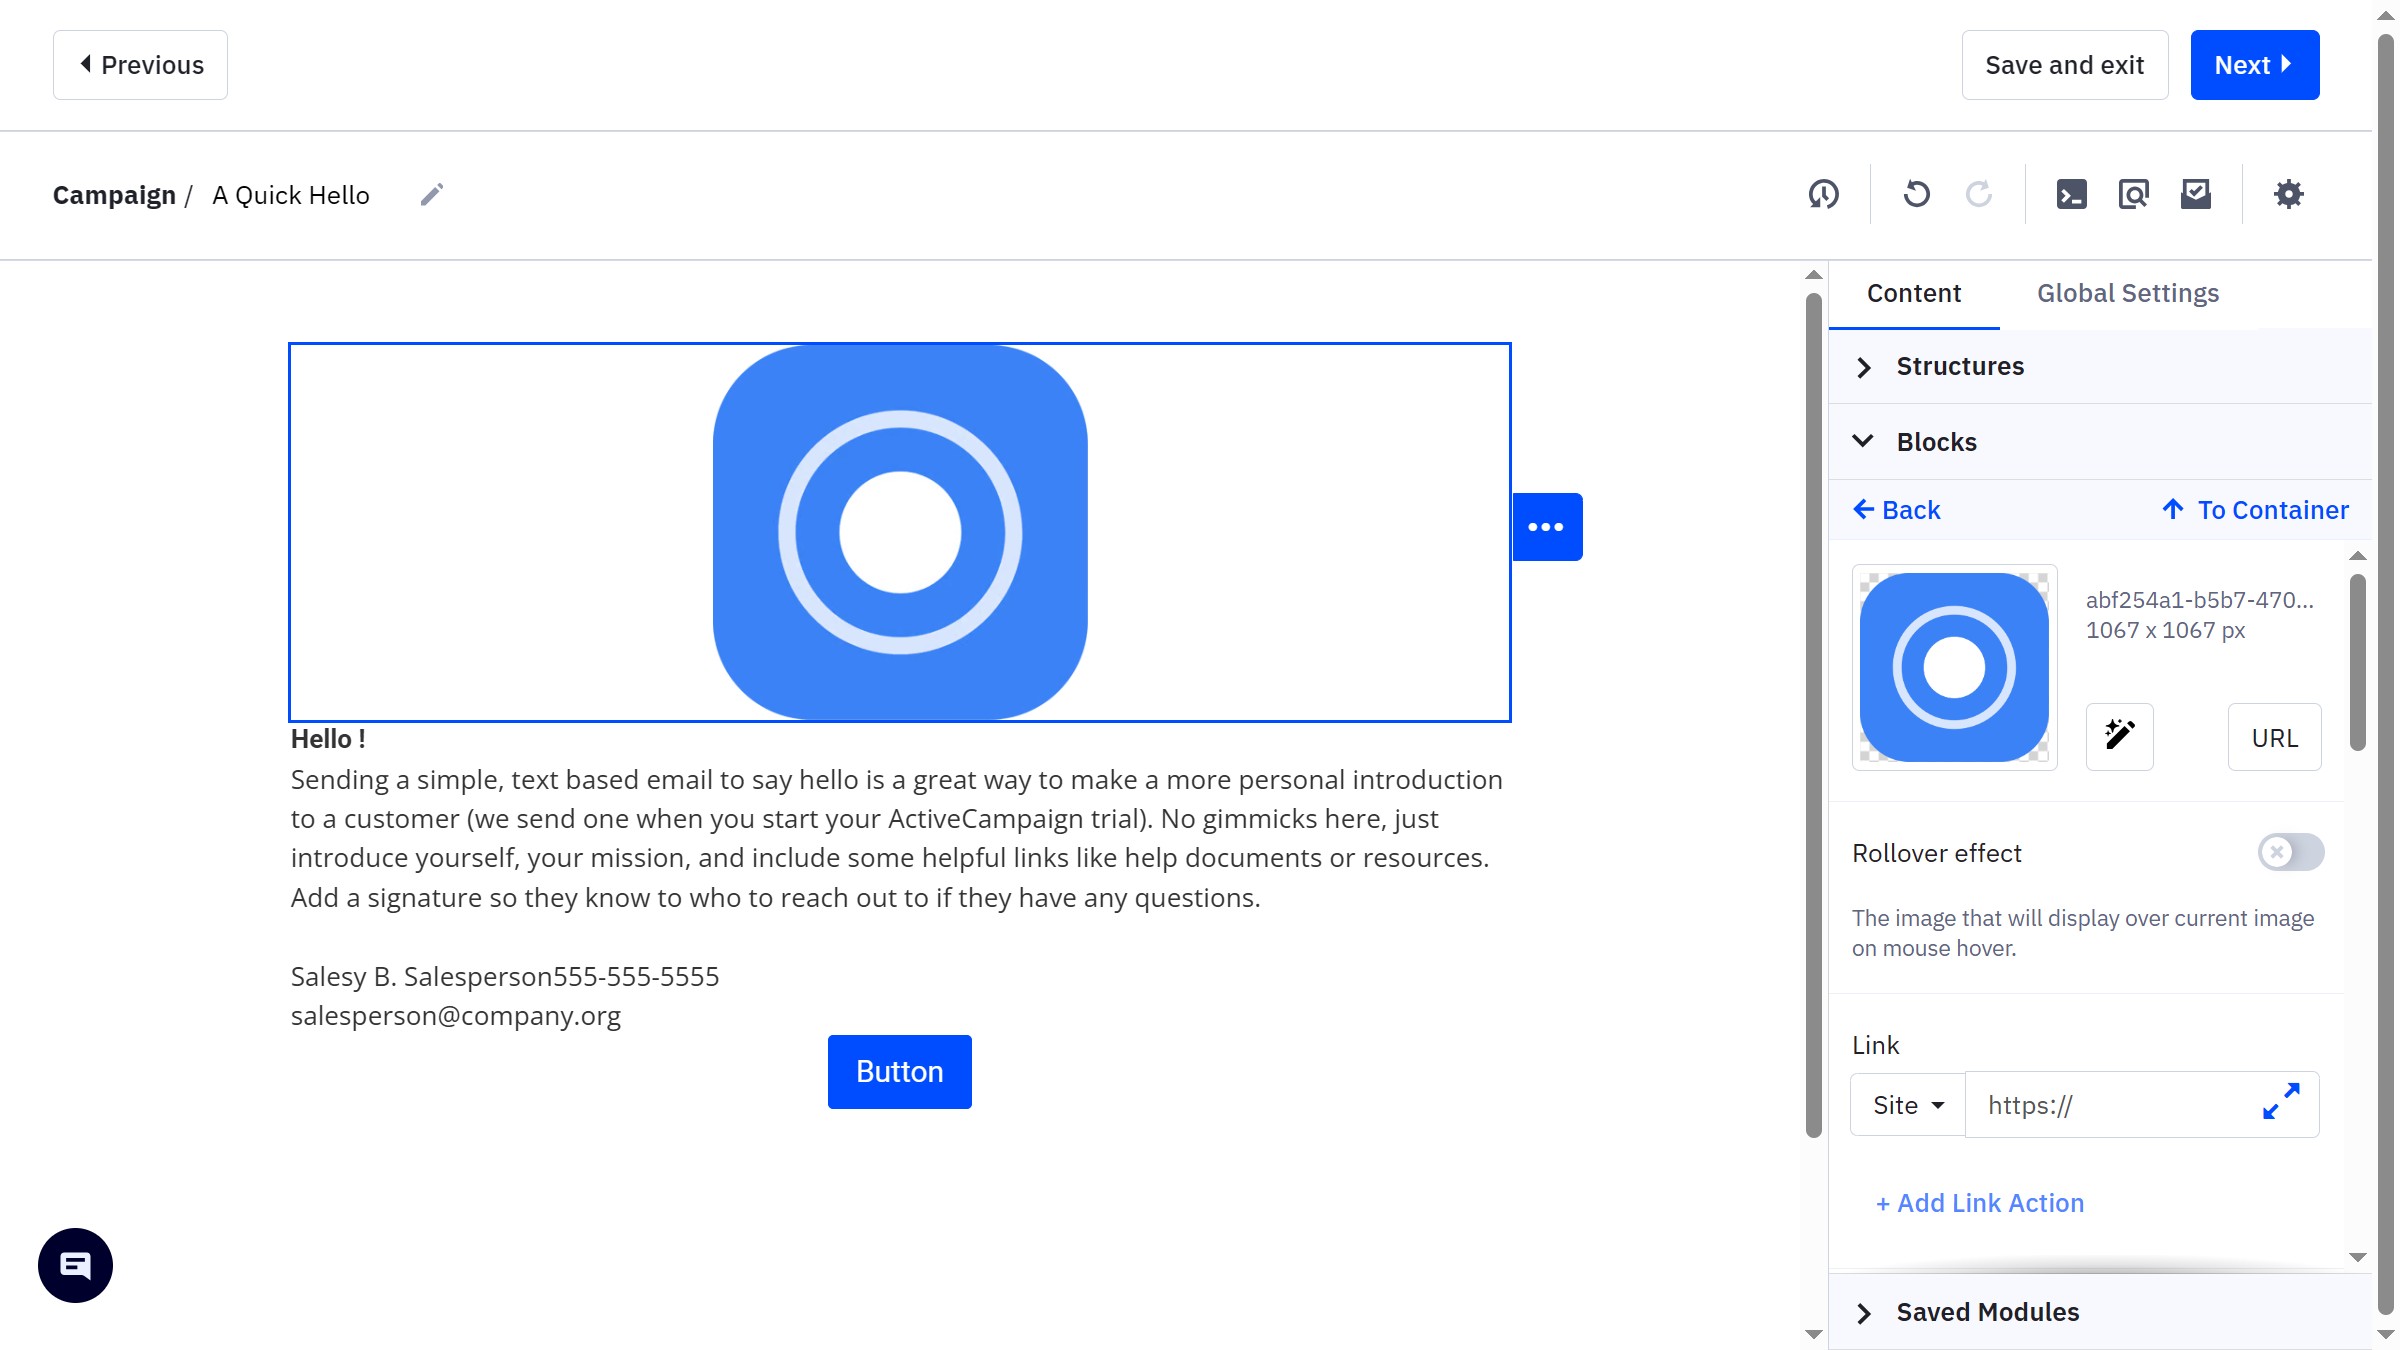Open the Site link type dropdown
Viewport: 2400px width, 1350px height.
tap(1907, 1105)
